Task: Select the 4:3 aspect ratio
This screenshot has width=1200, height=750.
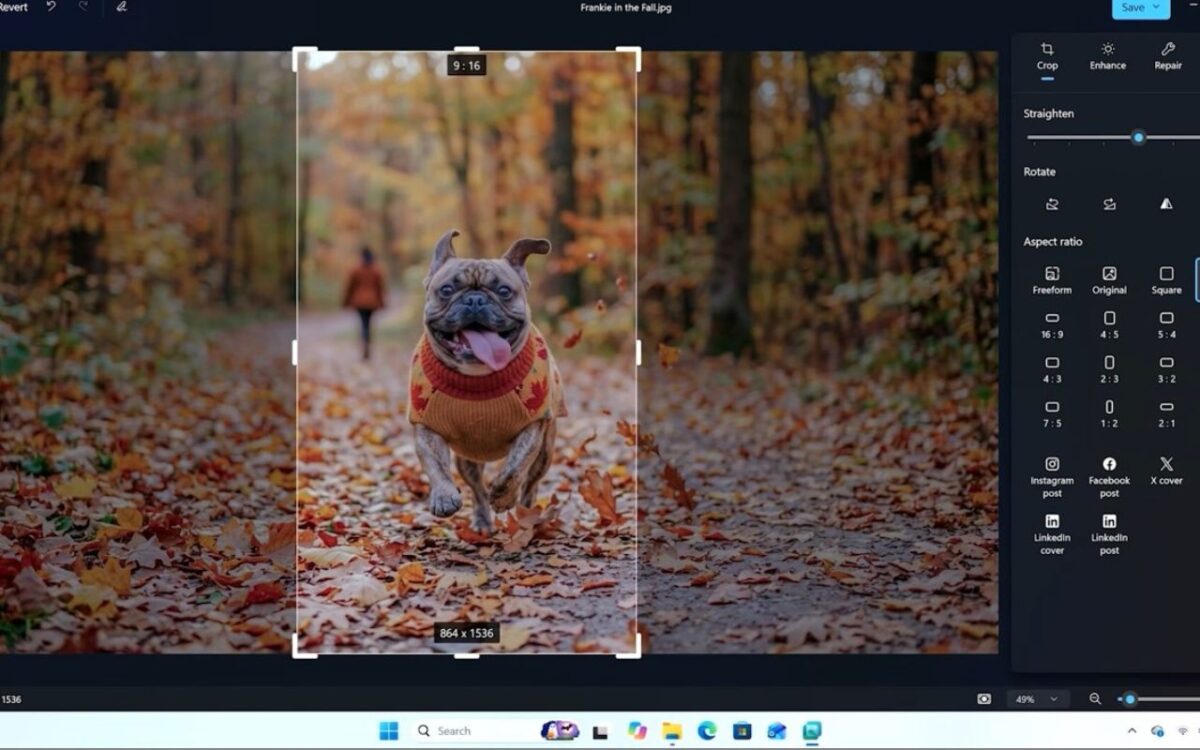Action: [x=1052, y=370]
